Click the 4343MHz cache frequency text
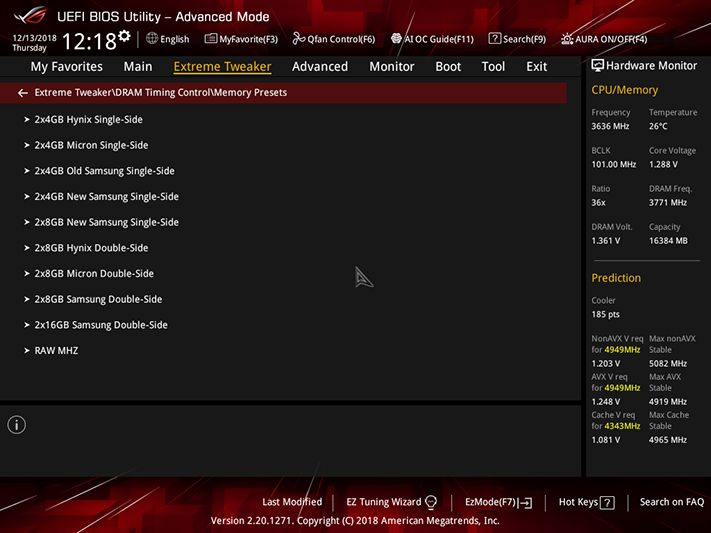Screen dimensions: 711x533 (622, 426)
